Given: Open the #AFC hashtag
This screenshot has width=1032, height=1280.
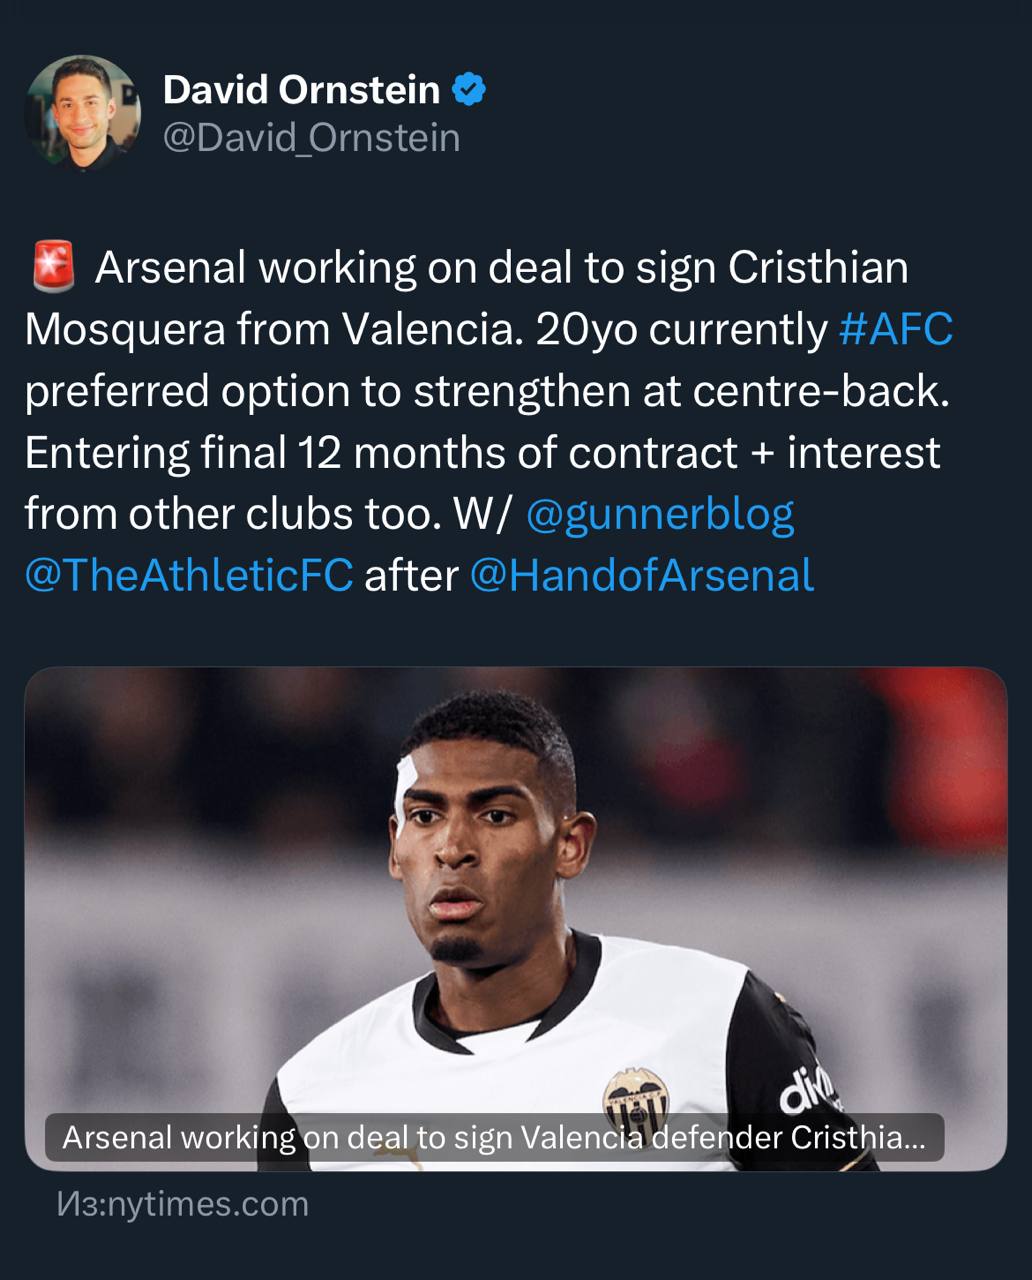Looking at the screenshot, I should tap(895, 329).
